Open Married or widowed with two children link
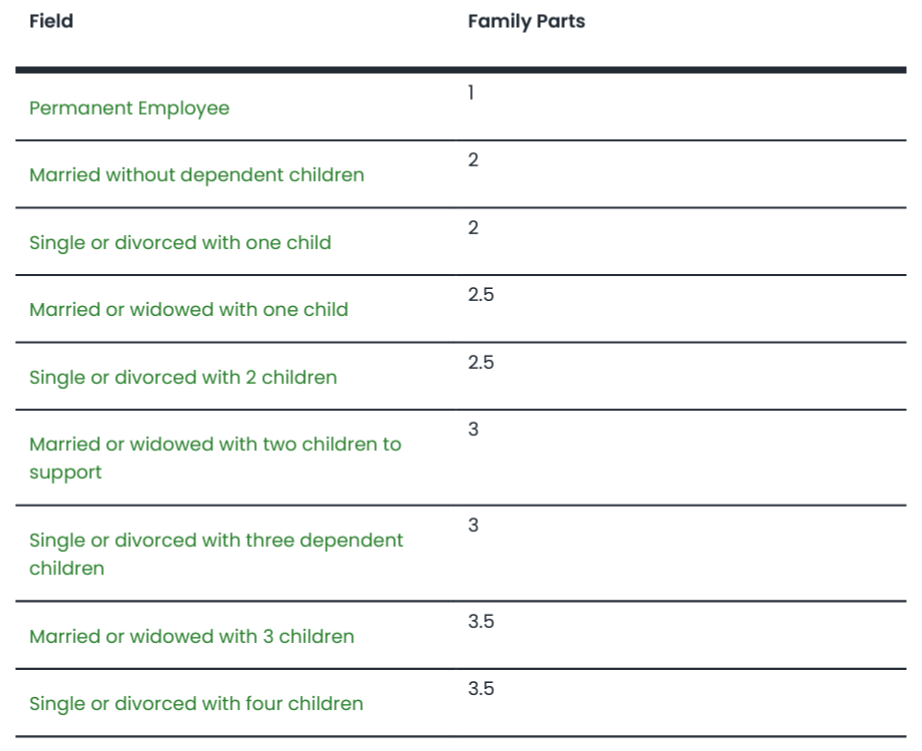The width and height of the screenshot is (922, 751). click(x=215, y=444)
